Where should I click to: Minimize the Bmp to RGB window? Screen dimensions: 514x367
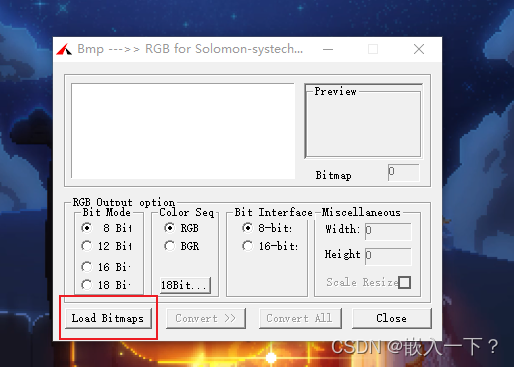point(328,49)
